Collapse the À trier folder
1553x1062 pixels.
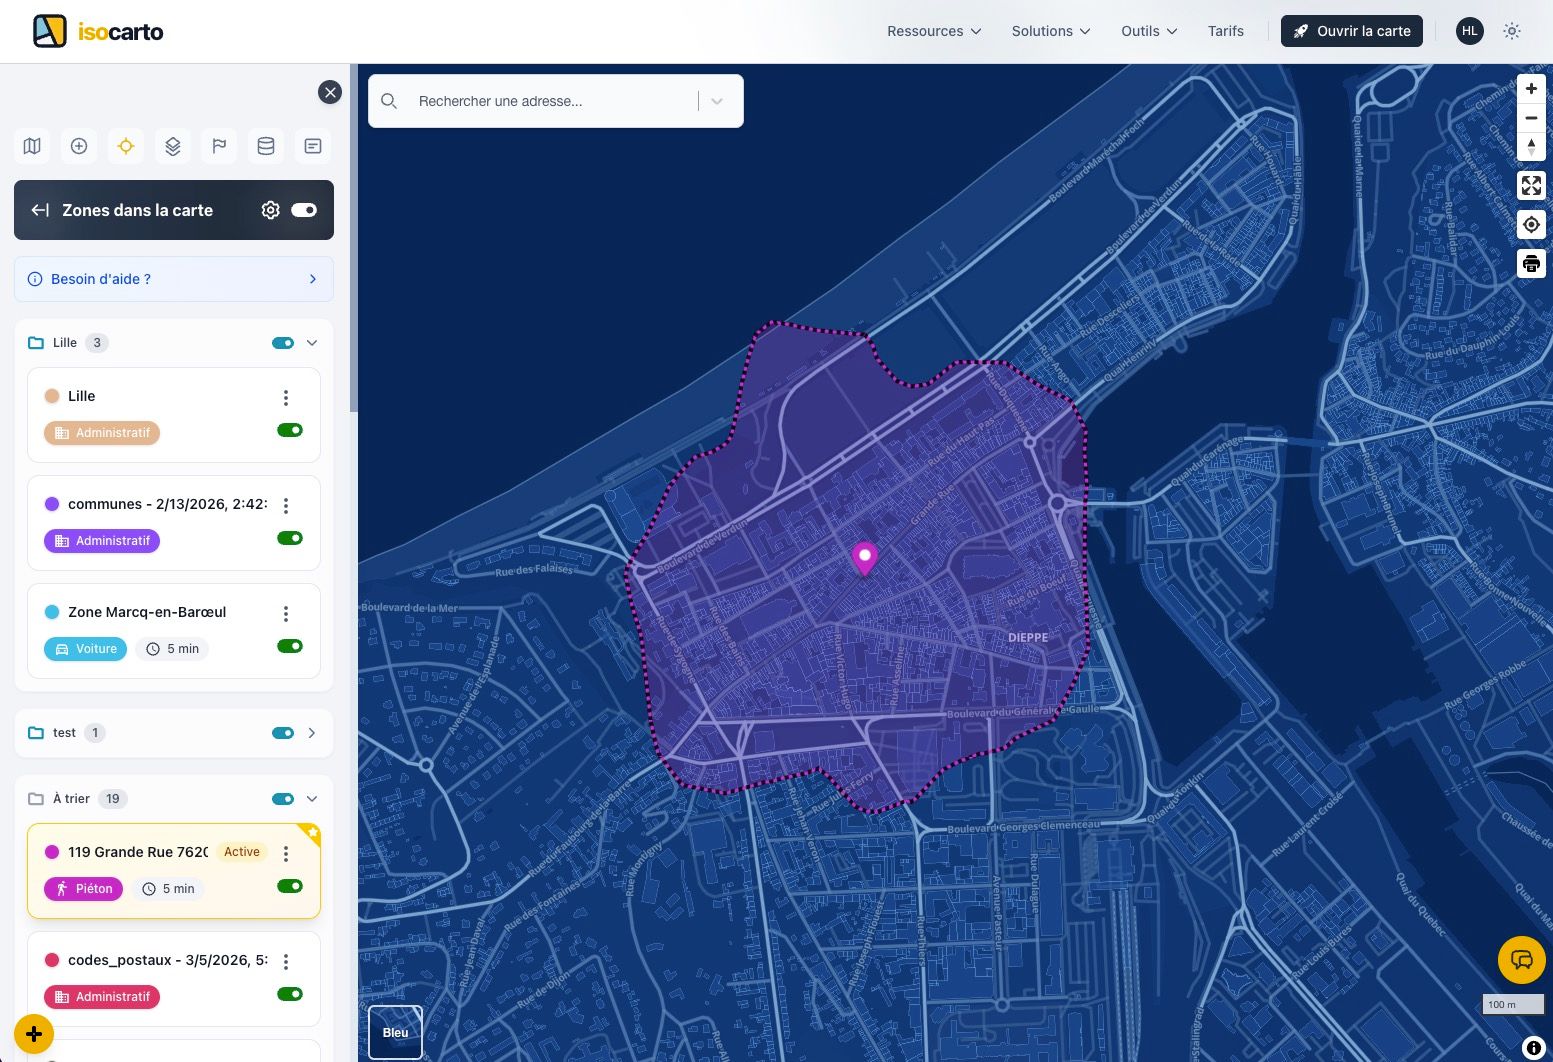point(312,799)
